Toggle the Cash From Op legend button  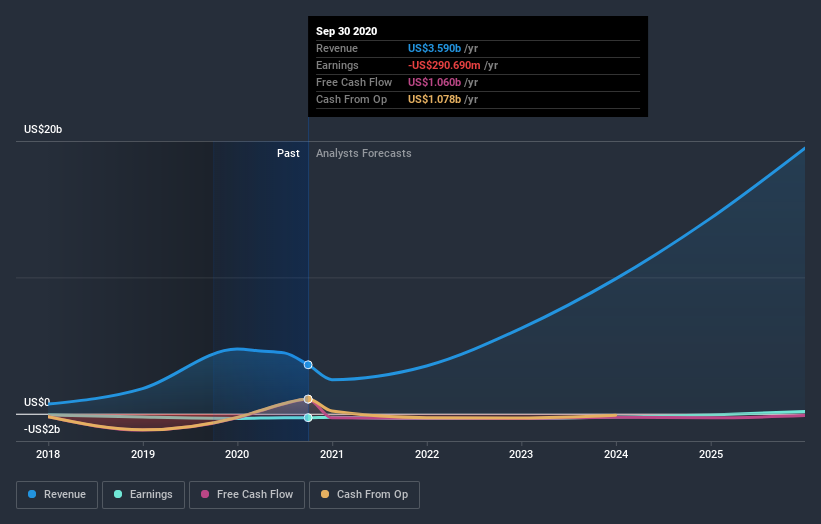pyautogui.click(x=364, y=495)
